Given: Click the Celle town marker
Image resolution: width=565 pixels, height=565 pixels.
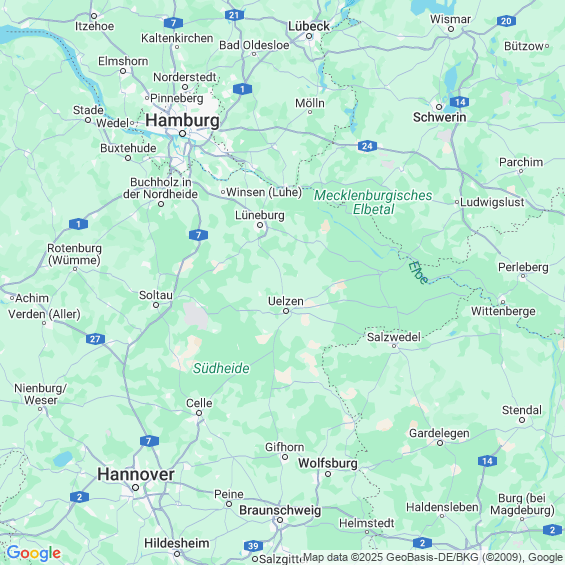Looking at the screenshot, I should [x=199, y=413].
